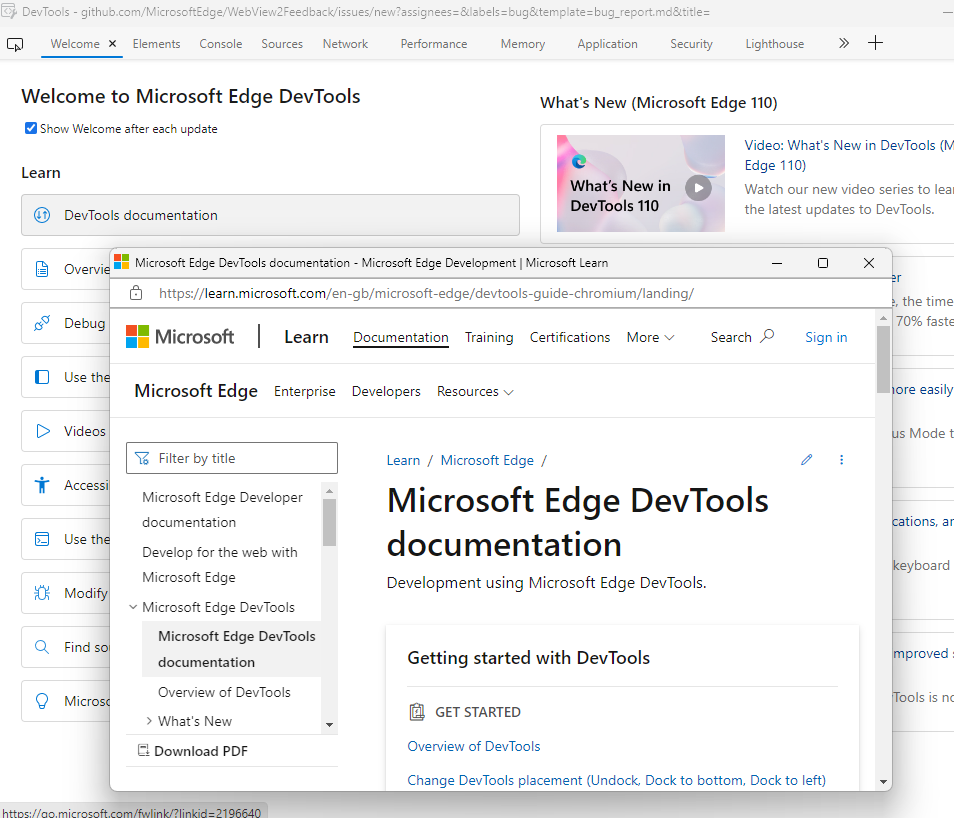Open the Developers nav link
This screenshot has width=954, height=818.
pos(386,391)
